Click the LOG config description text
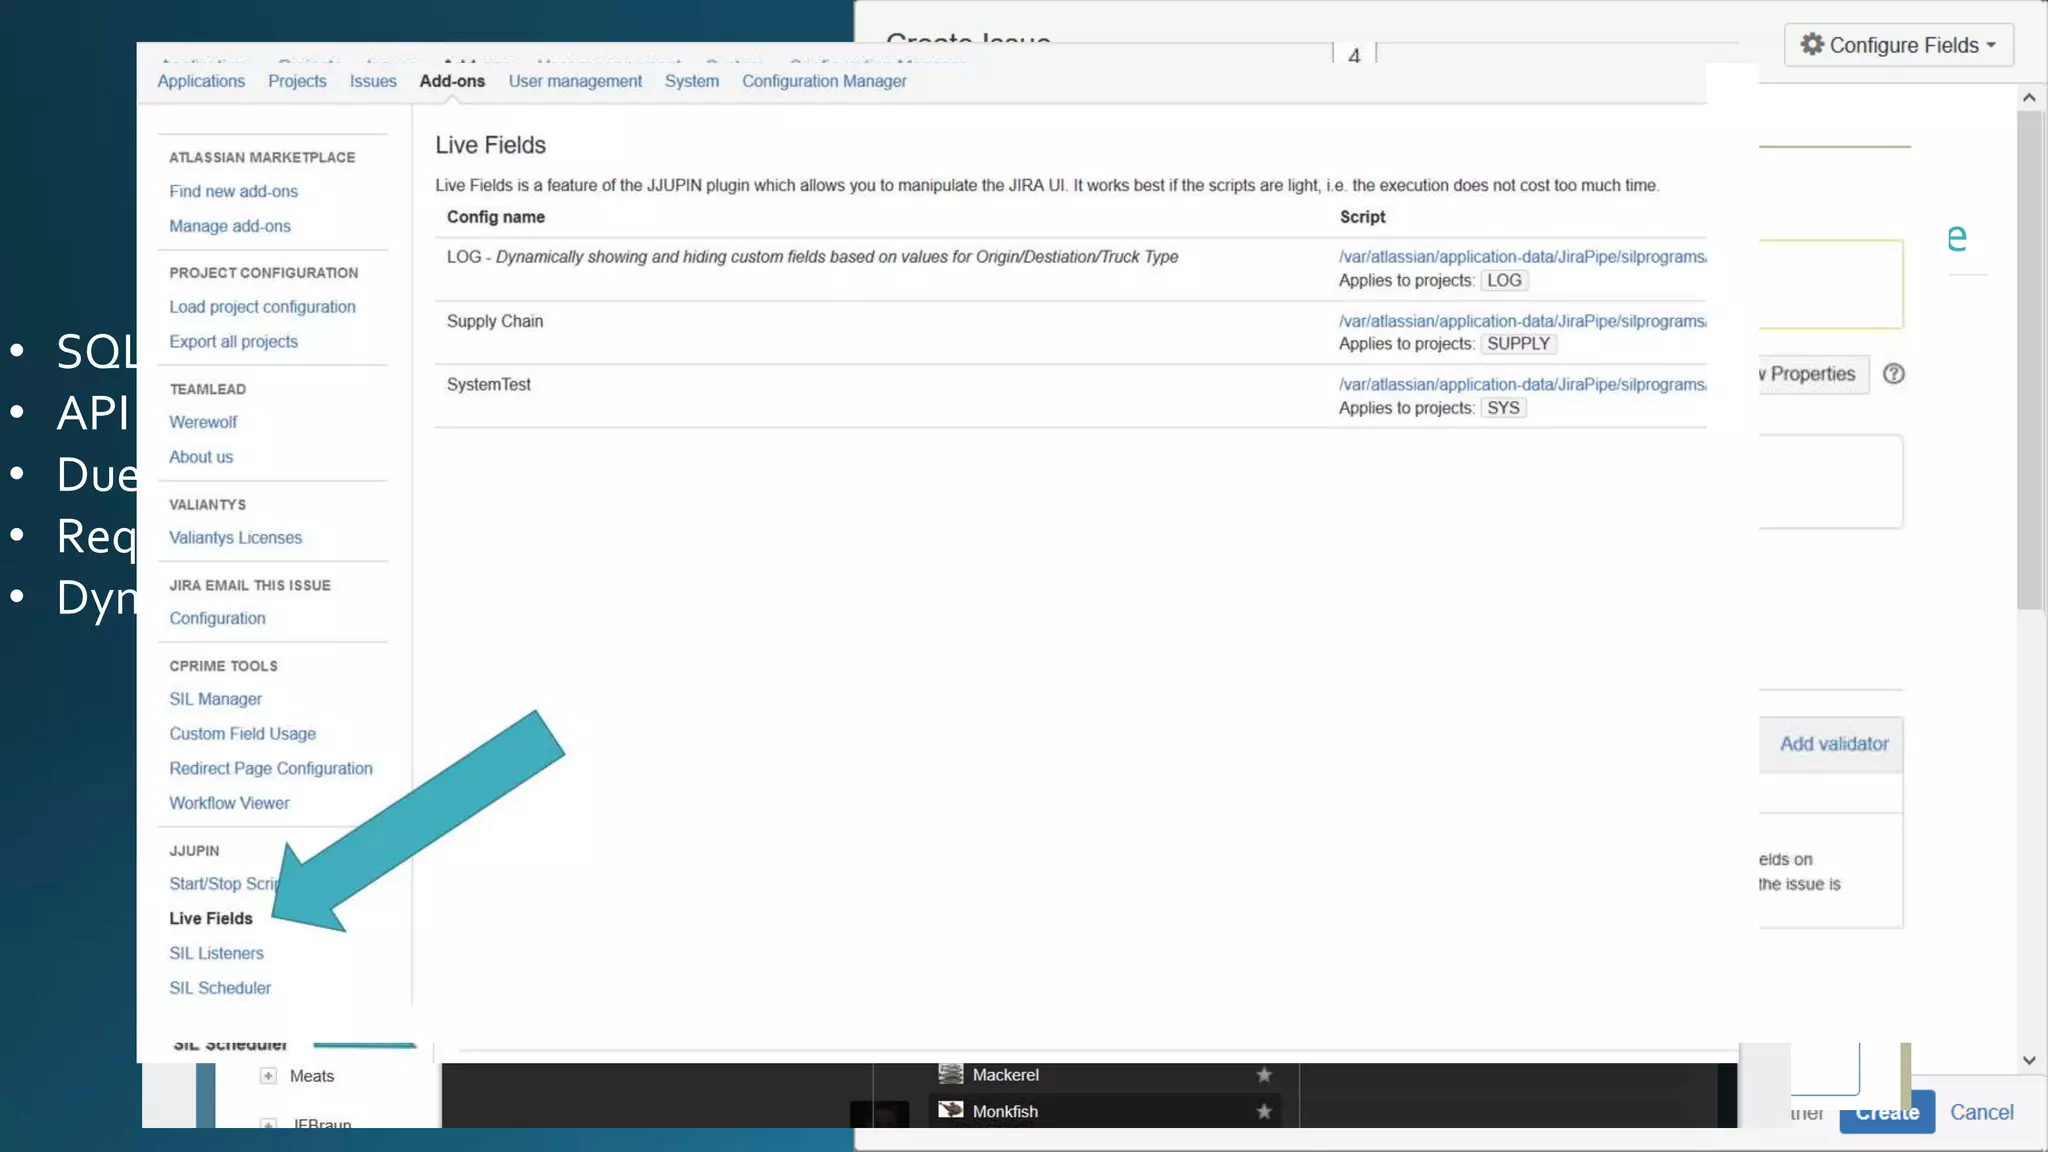Screen dimensions: 2048x1152 point(837,257)
